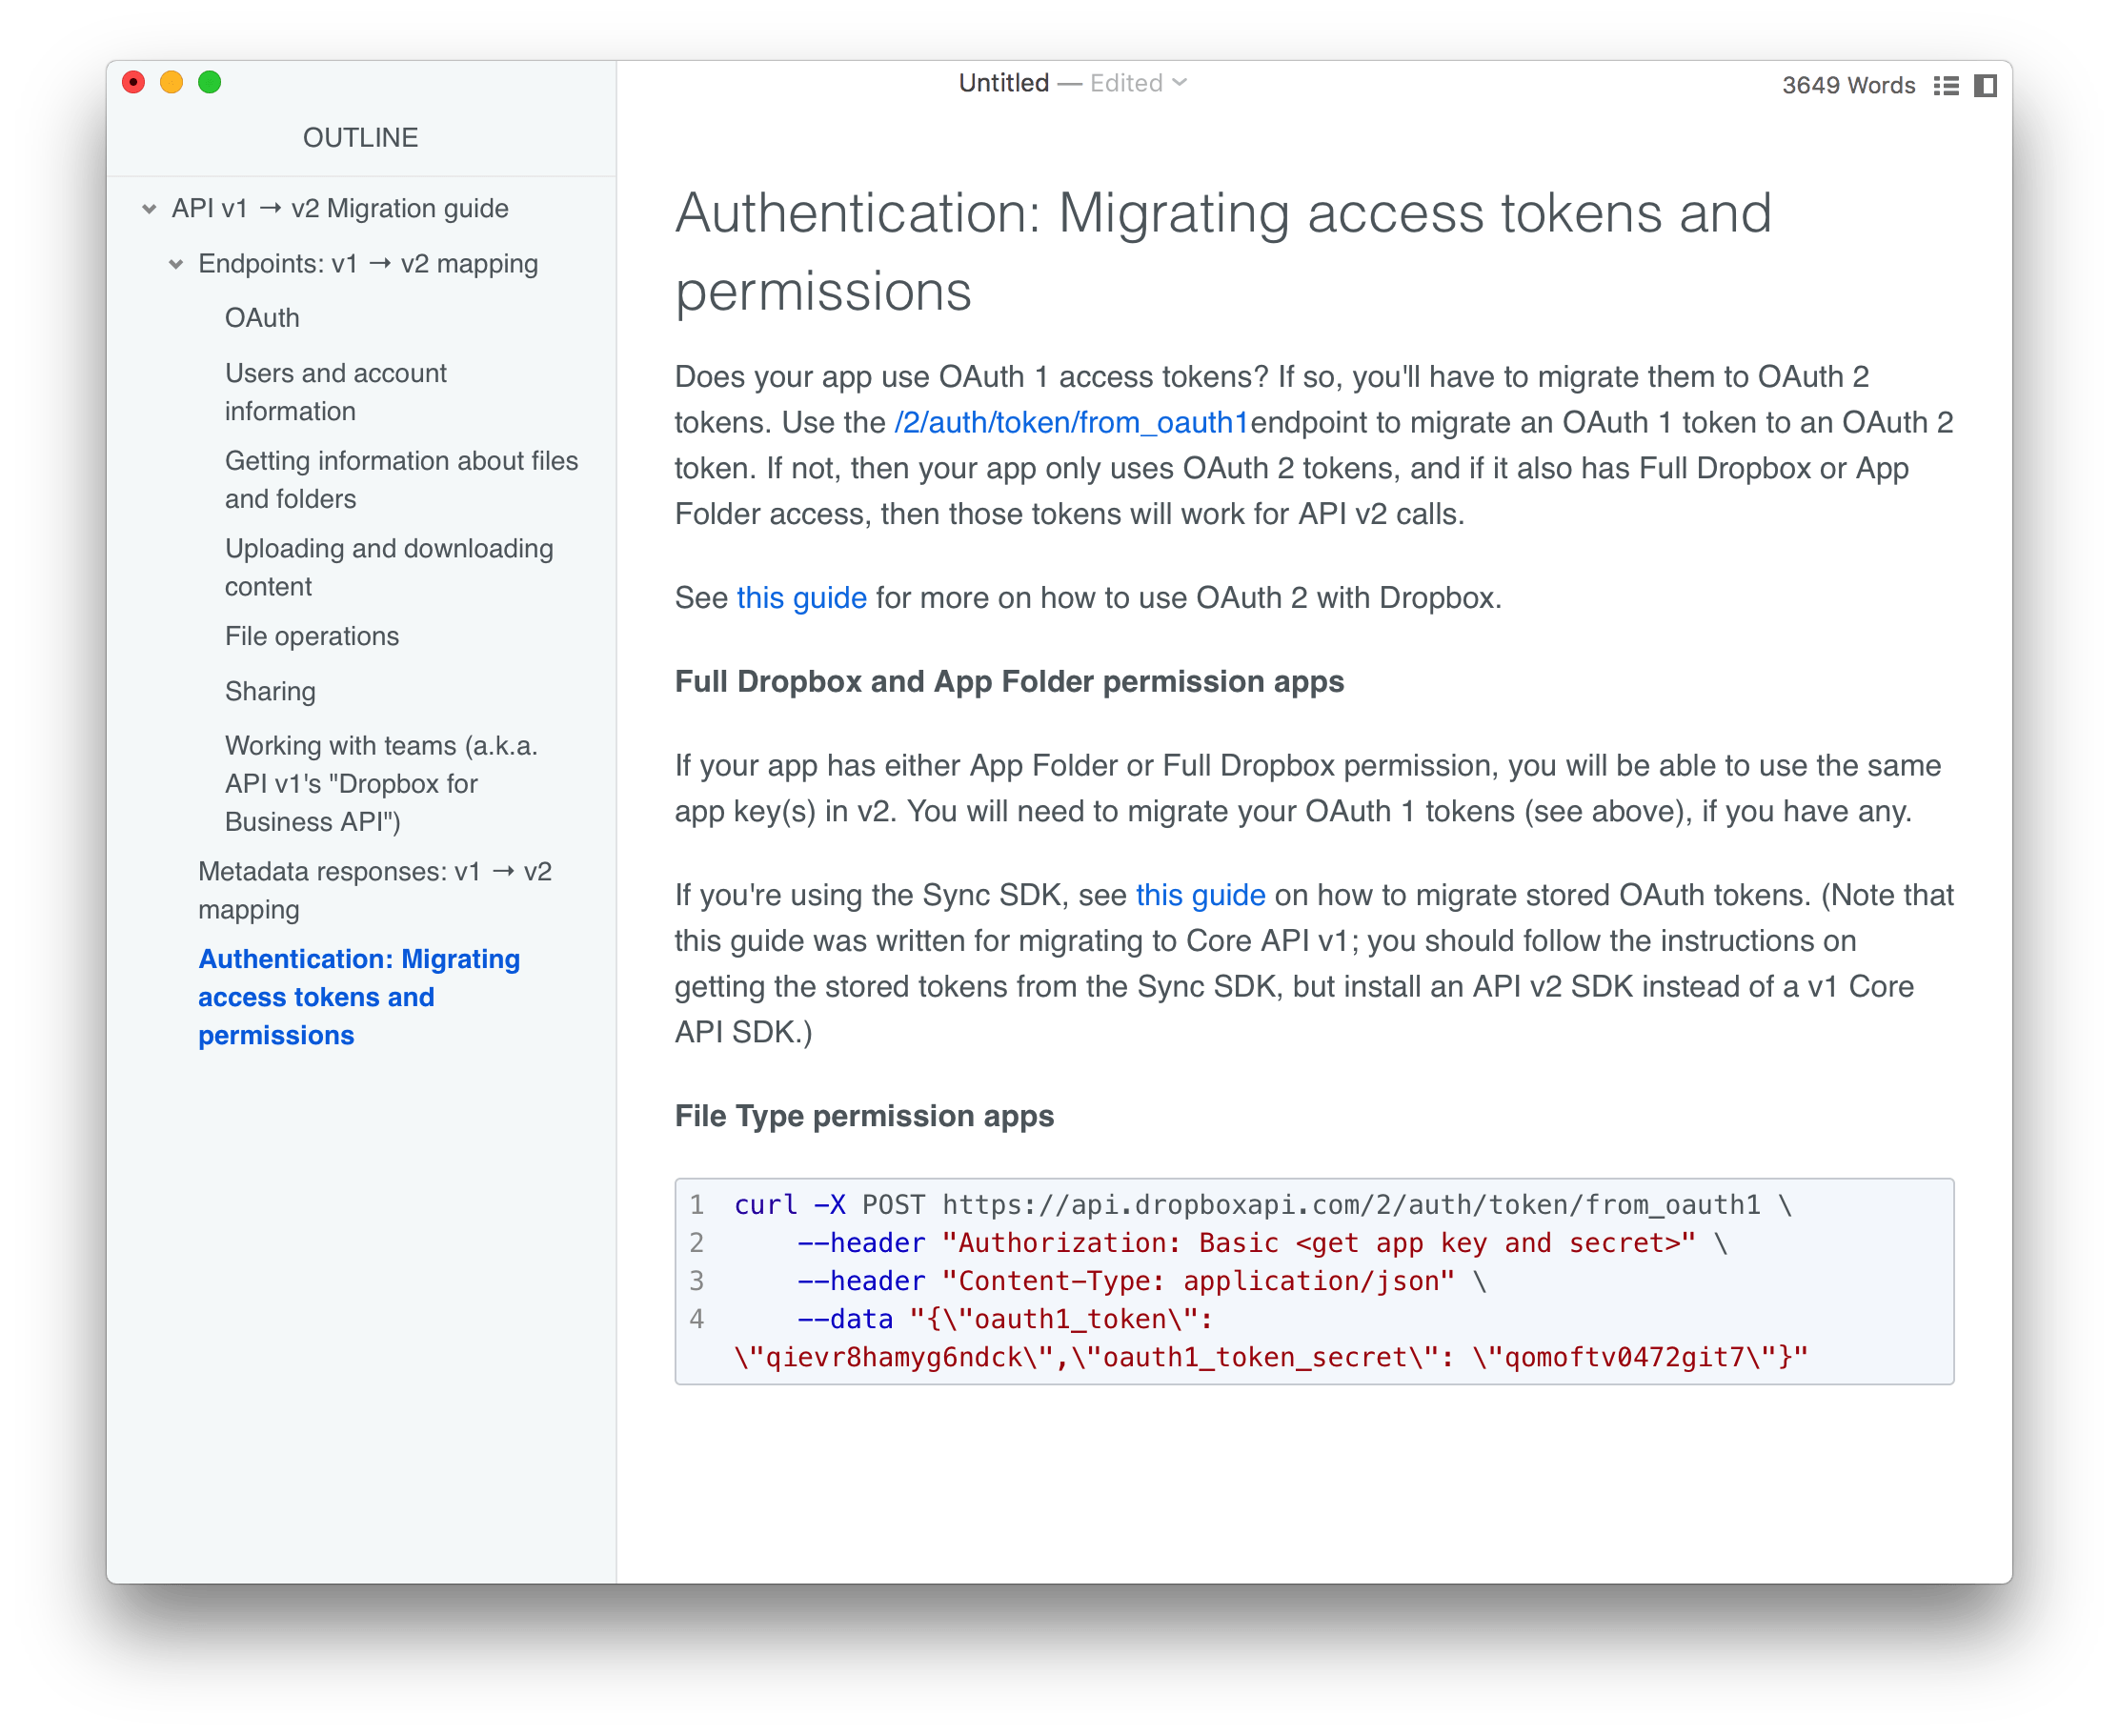2119x1736 pixels.
Task: Toggle the sidebar panel icon
Action: (x=1985, y=85)
